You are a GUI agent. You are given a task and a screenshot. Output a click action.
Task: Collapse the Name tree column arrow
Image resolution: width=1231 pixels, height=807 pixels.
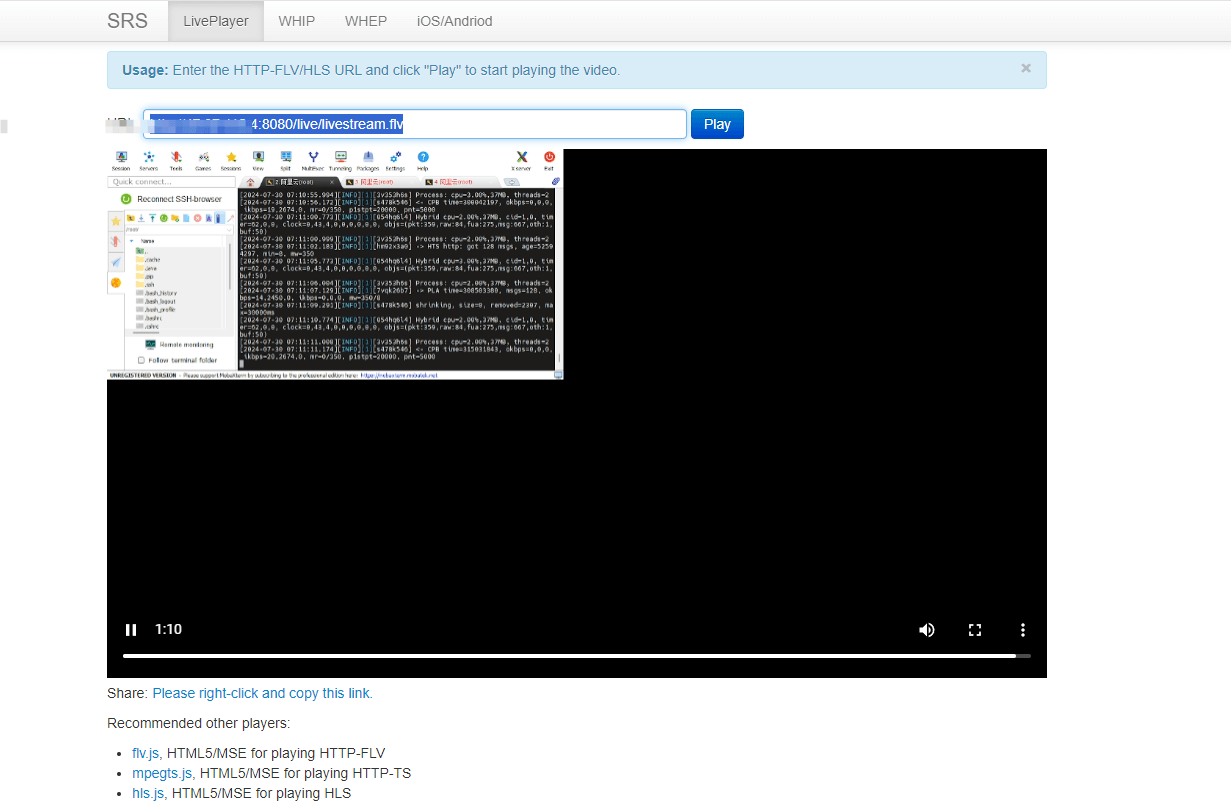[131, 241]
